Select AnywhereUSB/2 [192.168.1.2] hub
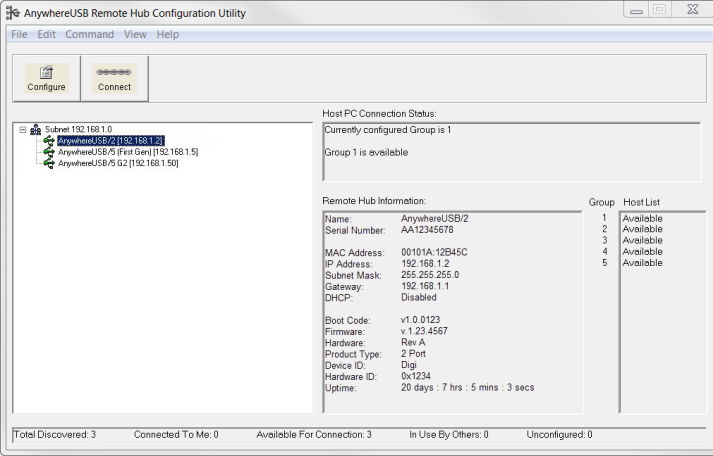713x456 pixels. pos(110,141)
